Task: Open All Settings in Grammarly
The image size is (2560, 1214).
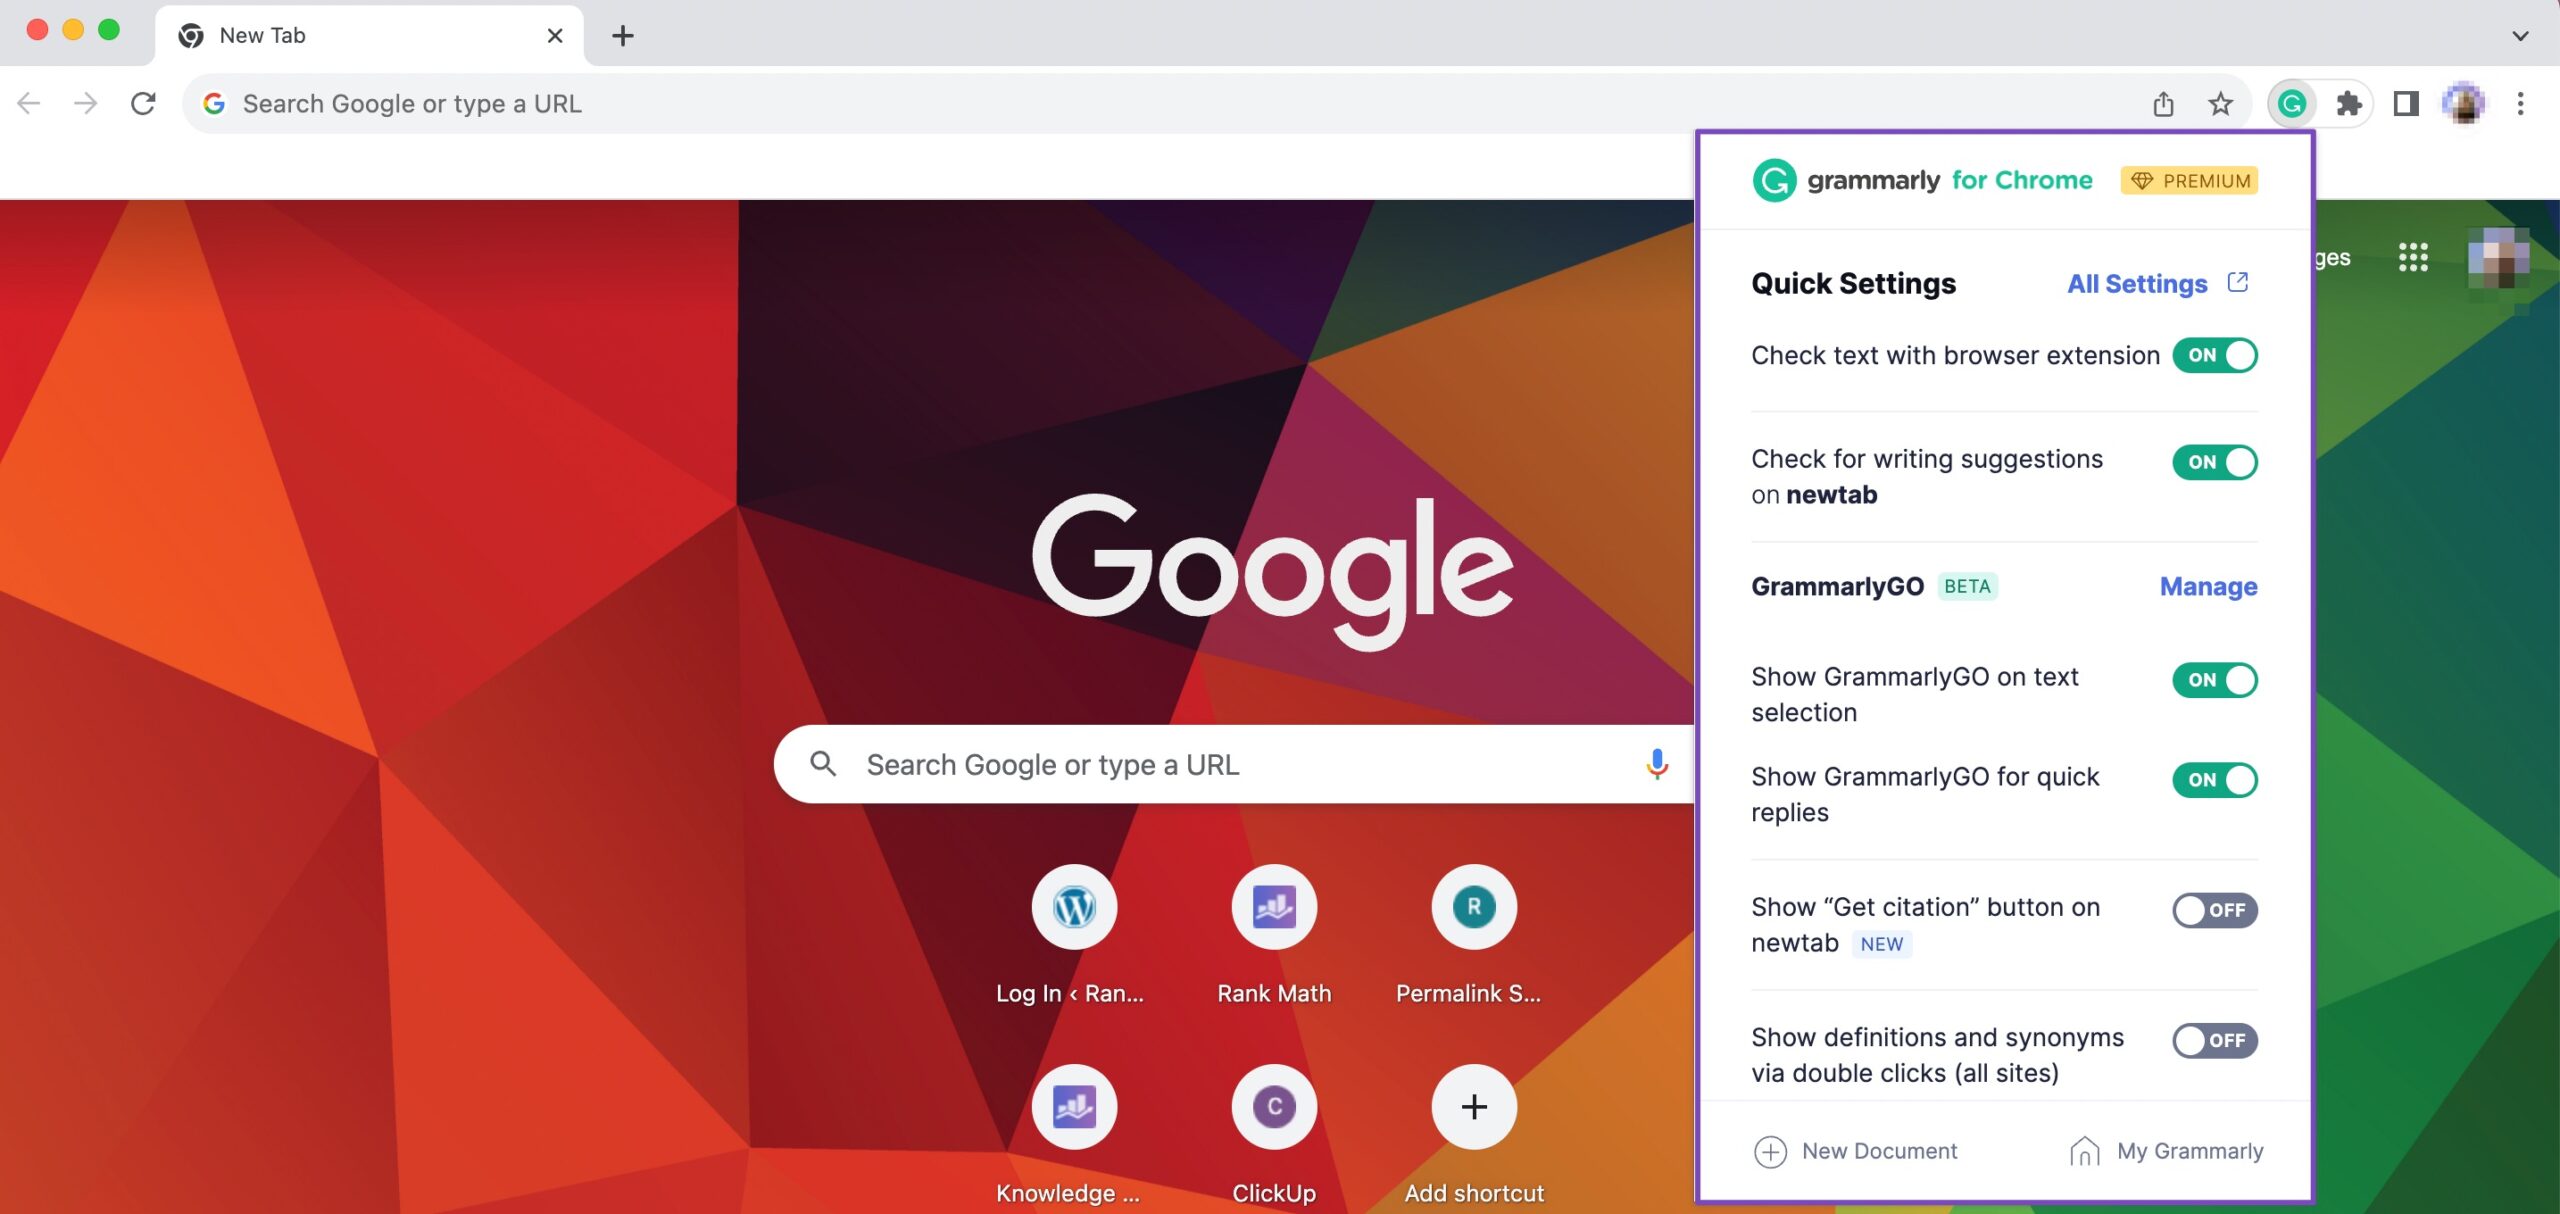Action: pyautogui.click(x=2155, y=282)
